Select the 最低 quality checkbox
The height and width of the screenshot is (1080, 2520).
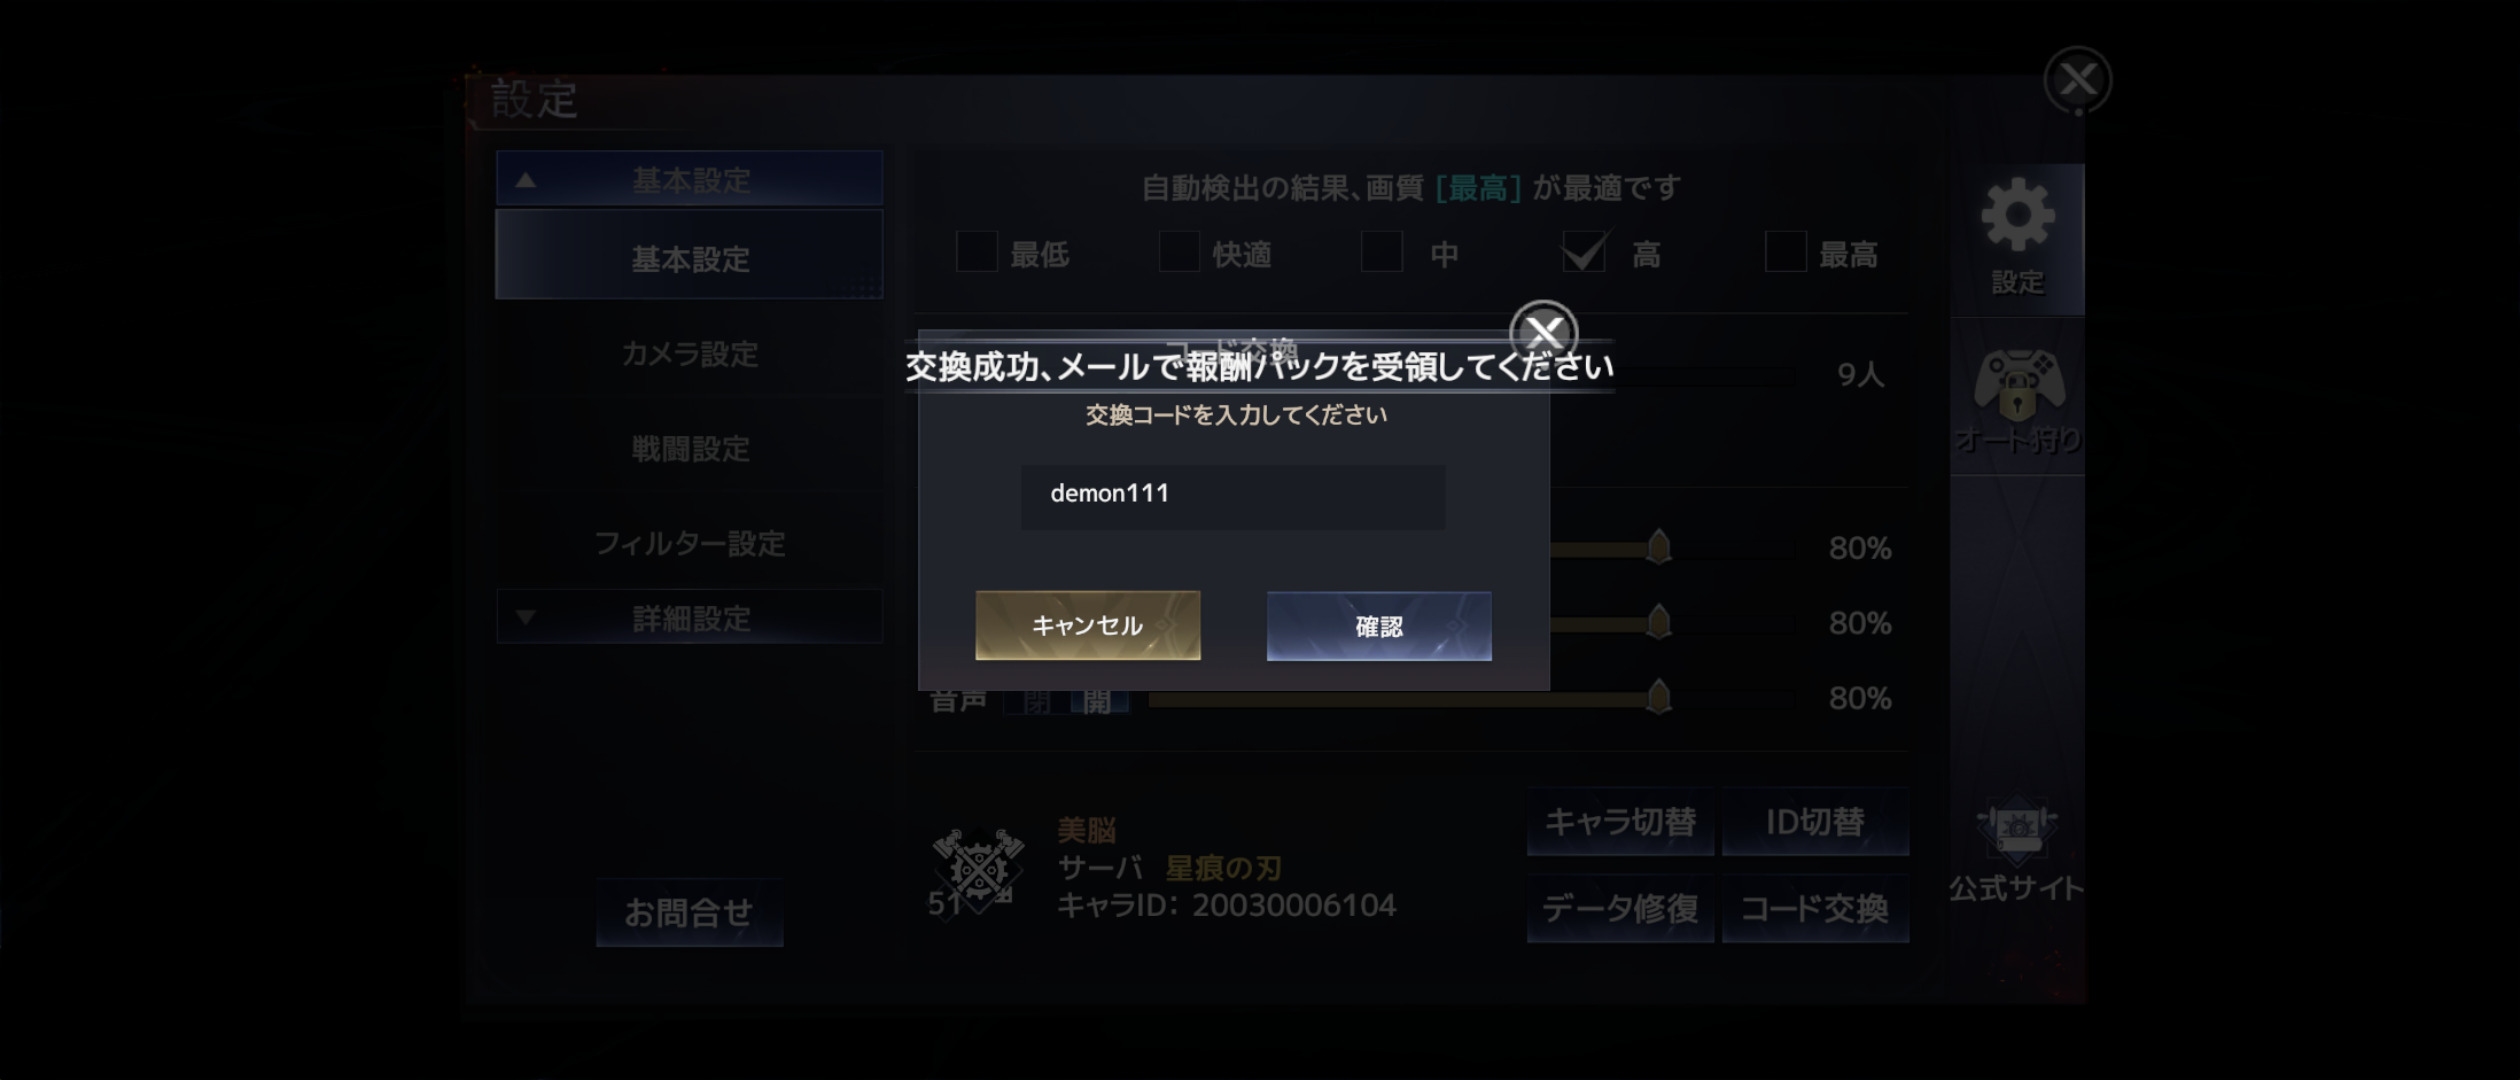click(977, 252)
